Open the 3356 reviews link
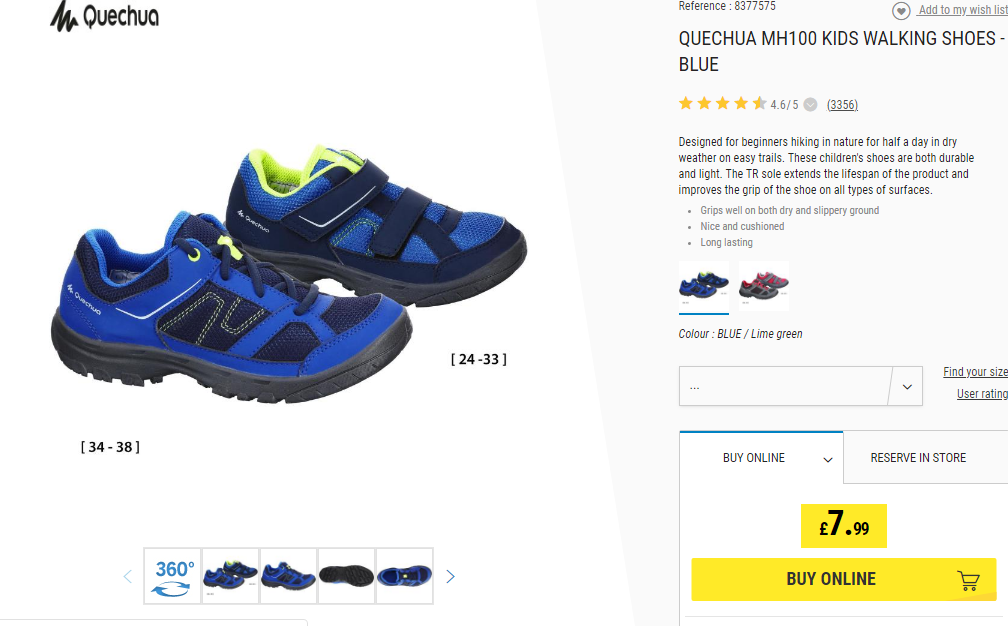This screenshot has width=1008, height=626. coord(842,105)
